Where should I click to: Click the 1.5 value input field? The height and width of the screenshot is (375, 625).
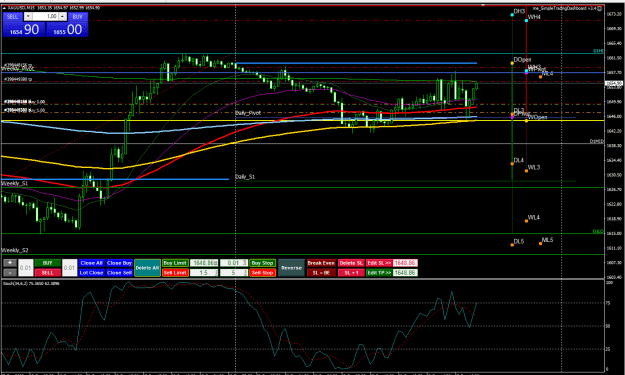pyautogui.click(x=204, y=273)
